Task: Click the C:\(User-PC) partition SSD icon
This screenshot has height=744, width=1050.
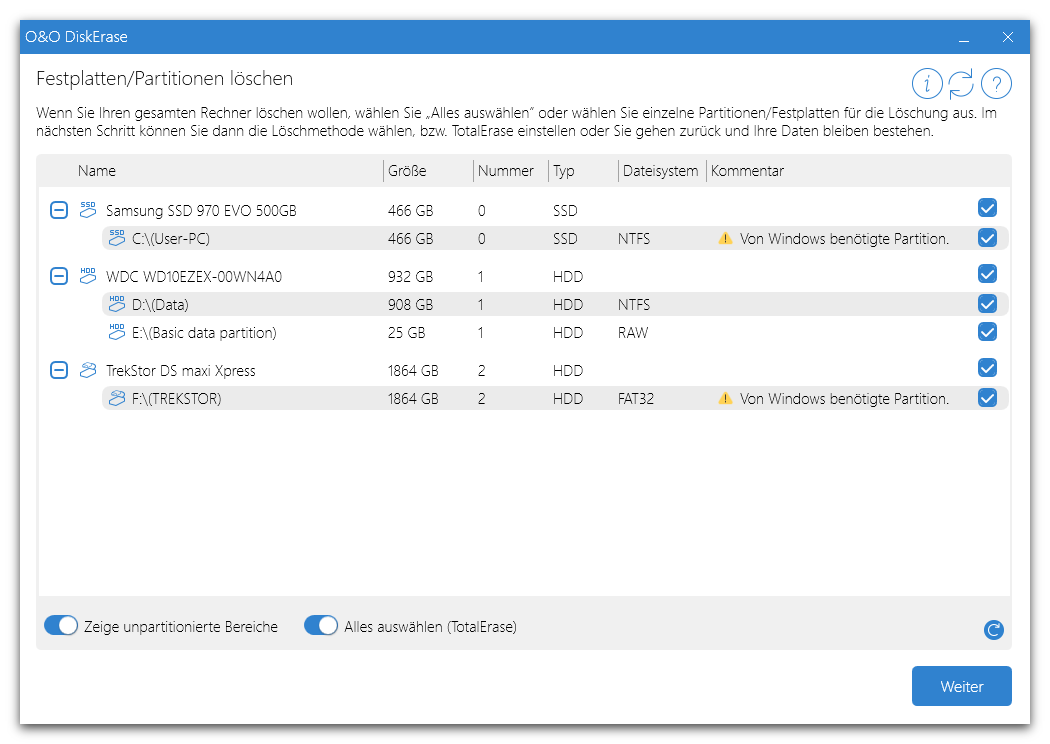Action: [117, 238]
